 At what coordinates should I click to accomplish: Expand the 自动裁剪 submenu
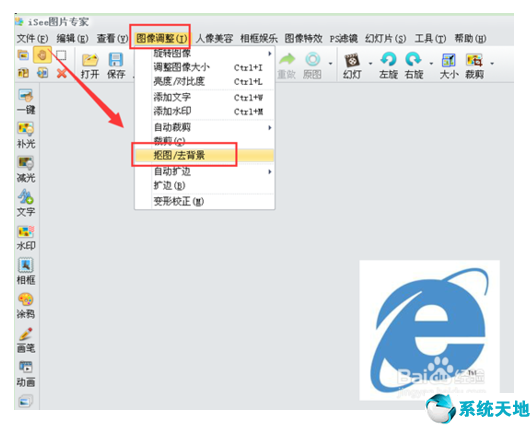270,127
